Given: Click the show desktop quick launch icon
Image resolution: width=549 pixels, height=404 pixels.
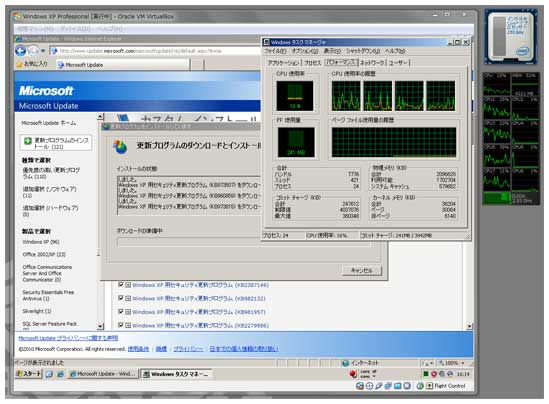Looking at the screenshot, I should 49,374.
